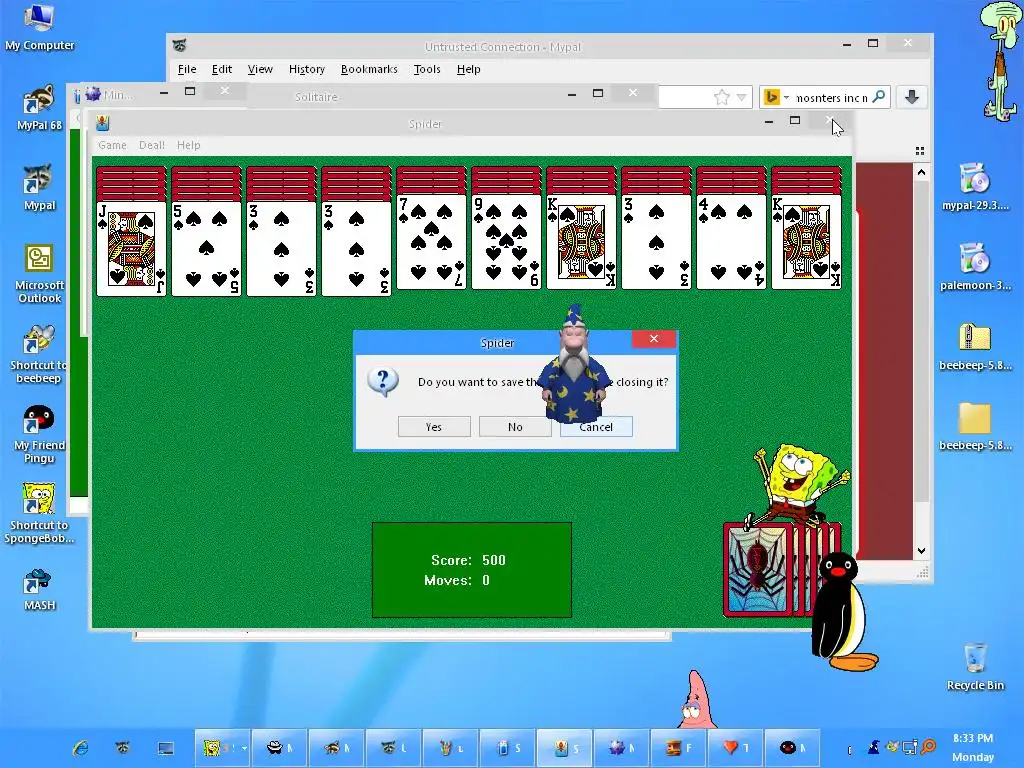This screenshot has width=1024, height=768.
Task: Launch Internet Explorer from the taskbar quick launch
Action: [80, 748]
